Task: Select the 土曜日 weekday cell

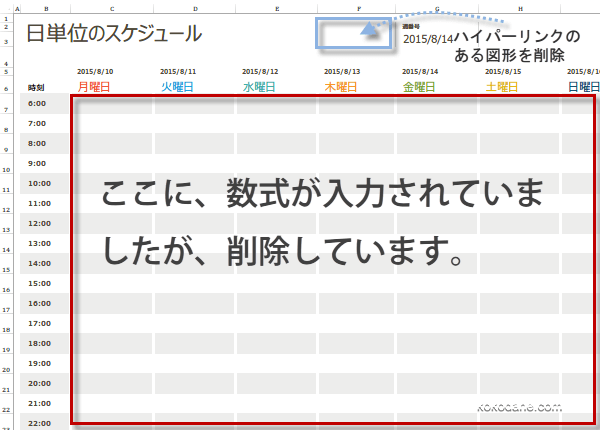Action: coord(502,87)
